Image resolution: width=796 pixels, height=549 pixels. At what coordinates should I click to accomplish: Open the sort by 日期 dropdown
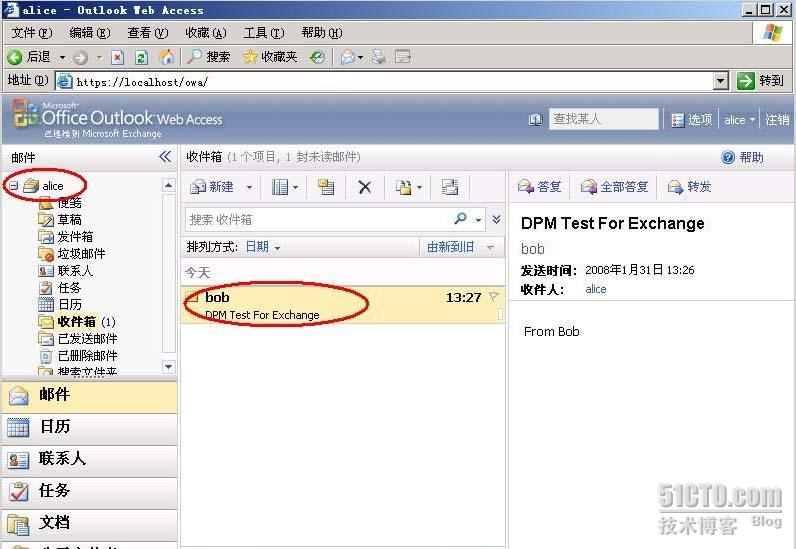tap(262, 247)
